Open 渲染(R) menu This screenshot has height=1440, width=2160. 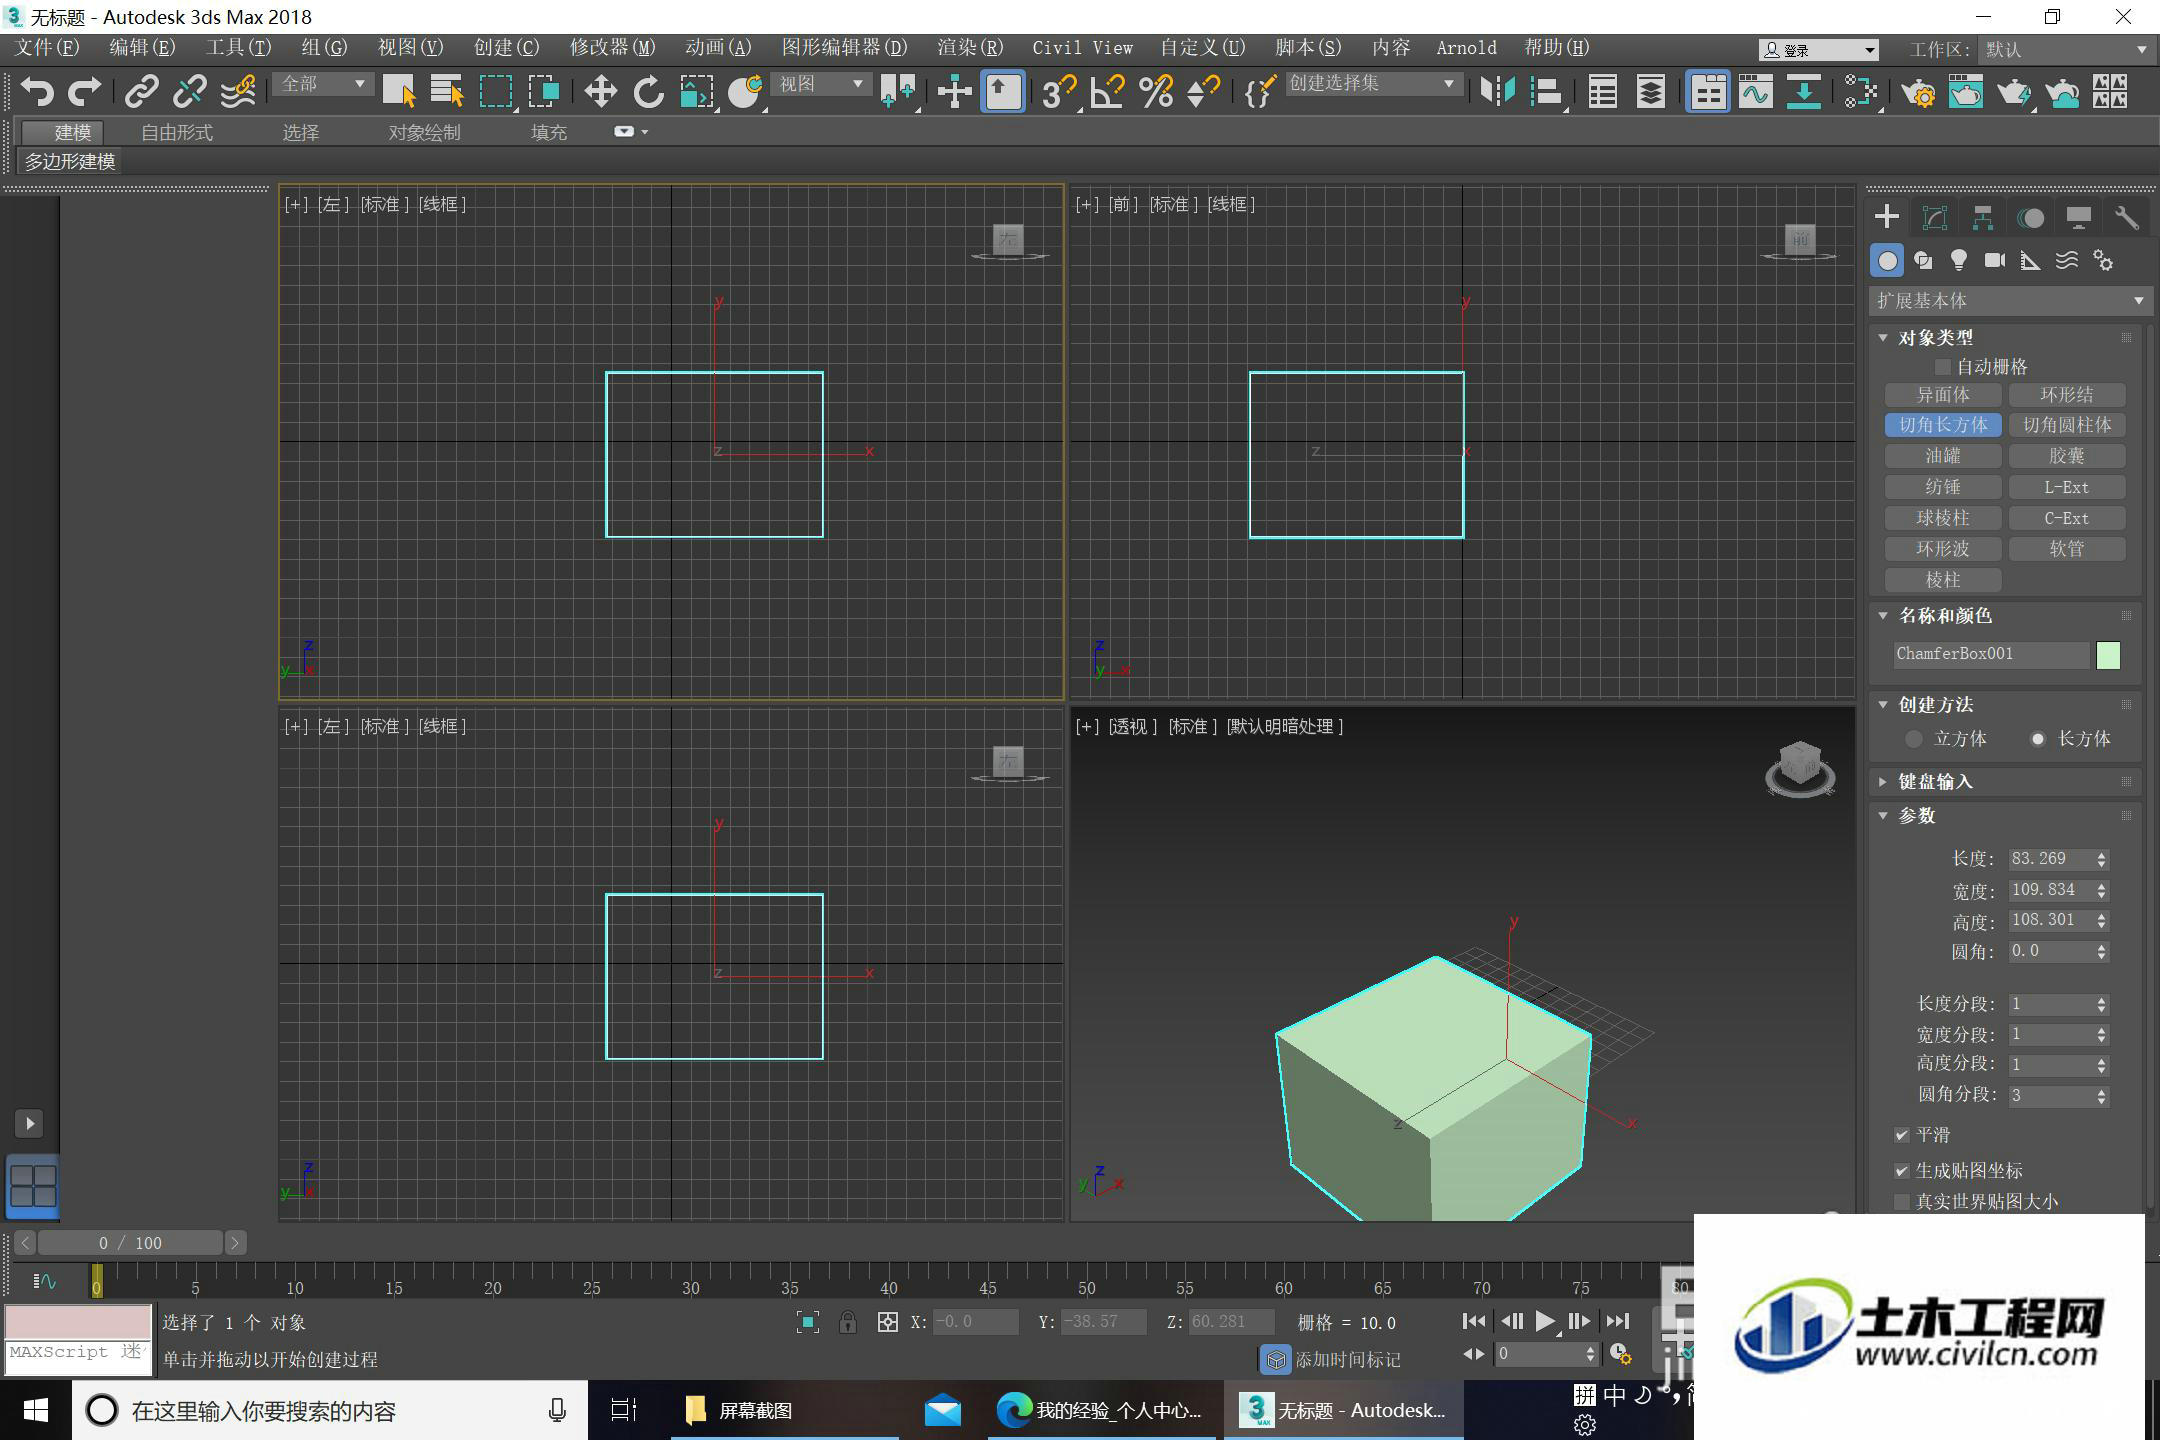(x=969, y=47)
